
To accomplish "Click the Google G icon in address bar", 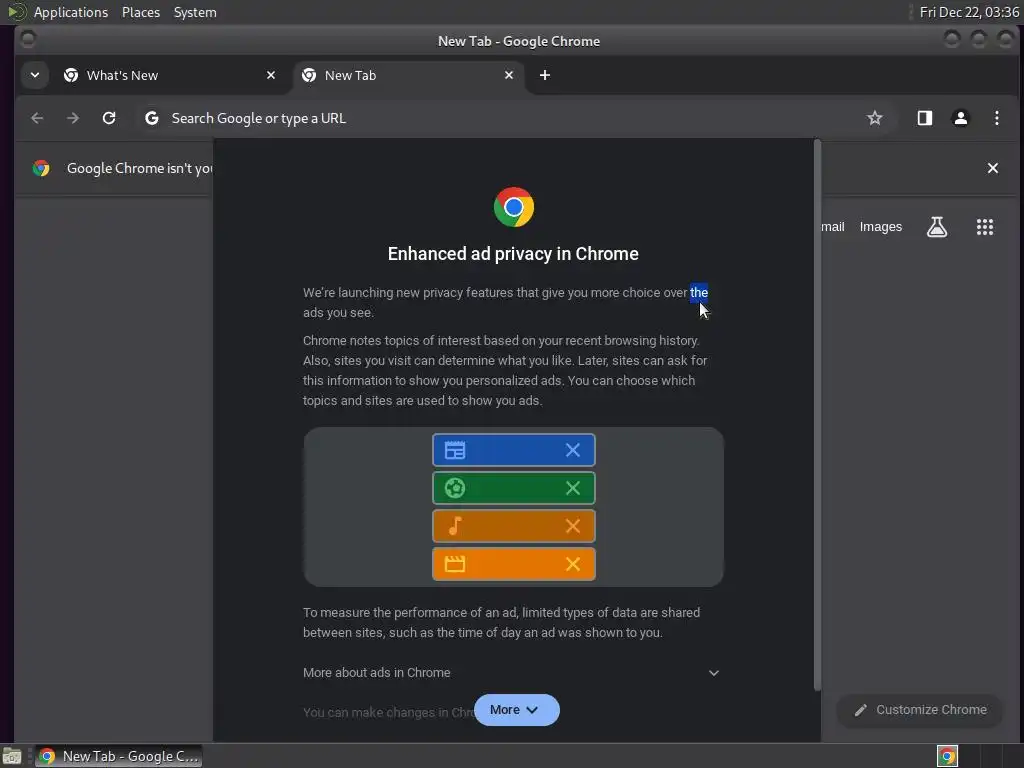I will click(152, 118).
